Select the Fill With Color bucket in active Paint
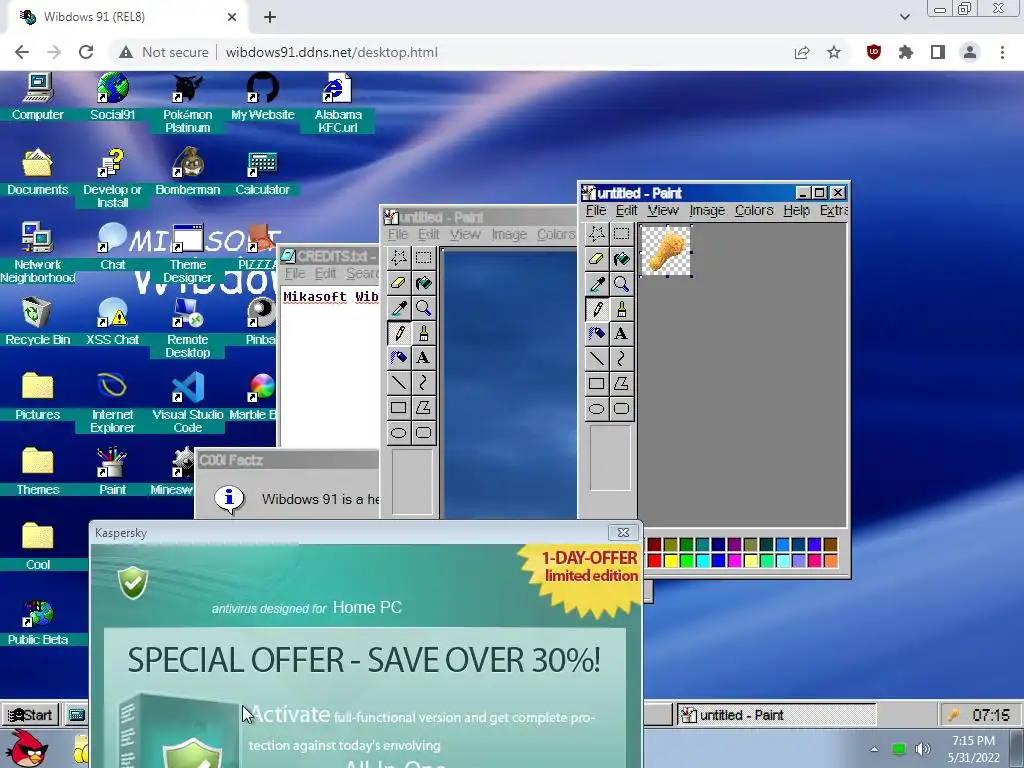Image resolution: width=1024 pixels, height=768 pixels. click(621, 259)
